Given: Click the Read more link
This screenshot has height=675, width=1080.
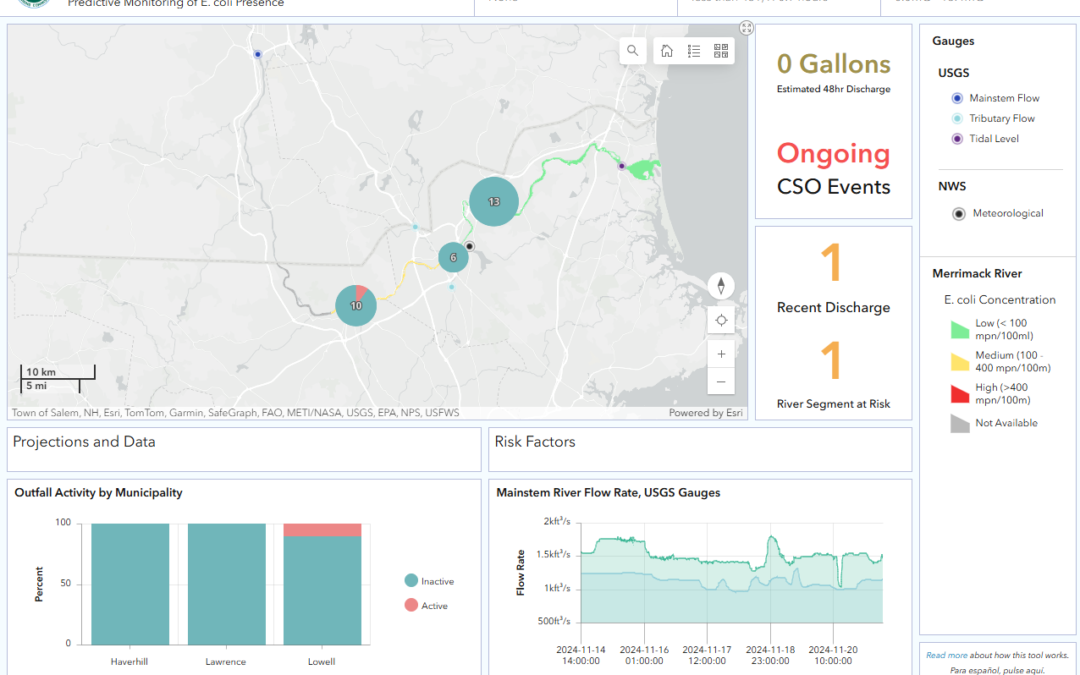Looking at the screenshot, I should [945, 655].
